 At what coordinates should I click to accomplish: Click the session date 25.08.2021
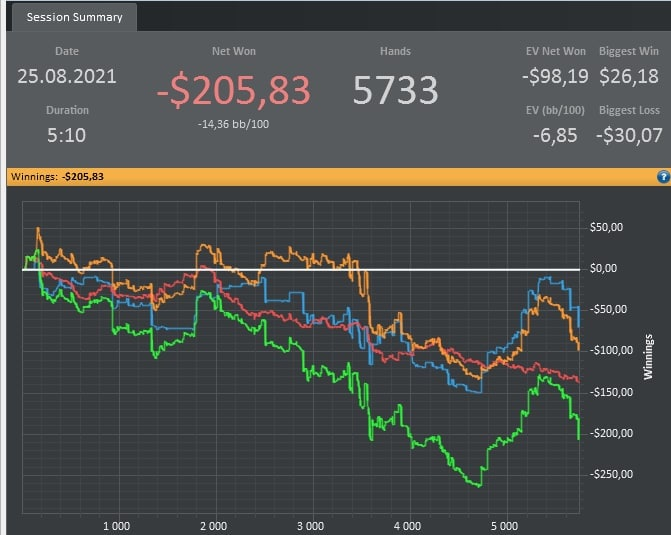67,77
